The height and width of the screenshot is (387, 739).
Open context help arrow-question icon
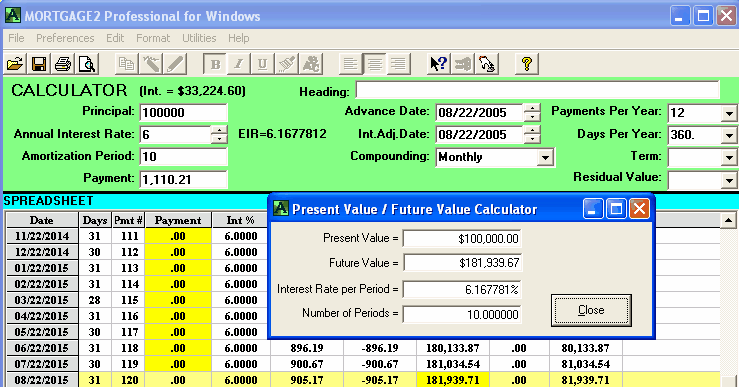438,64
